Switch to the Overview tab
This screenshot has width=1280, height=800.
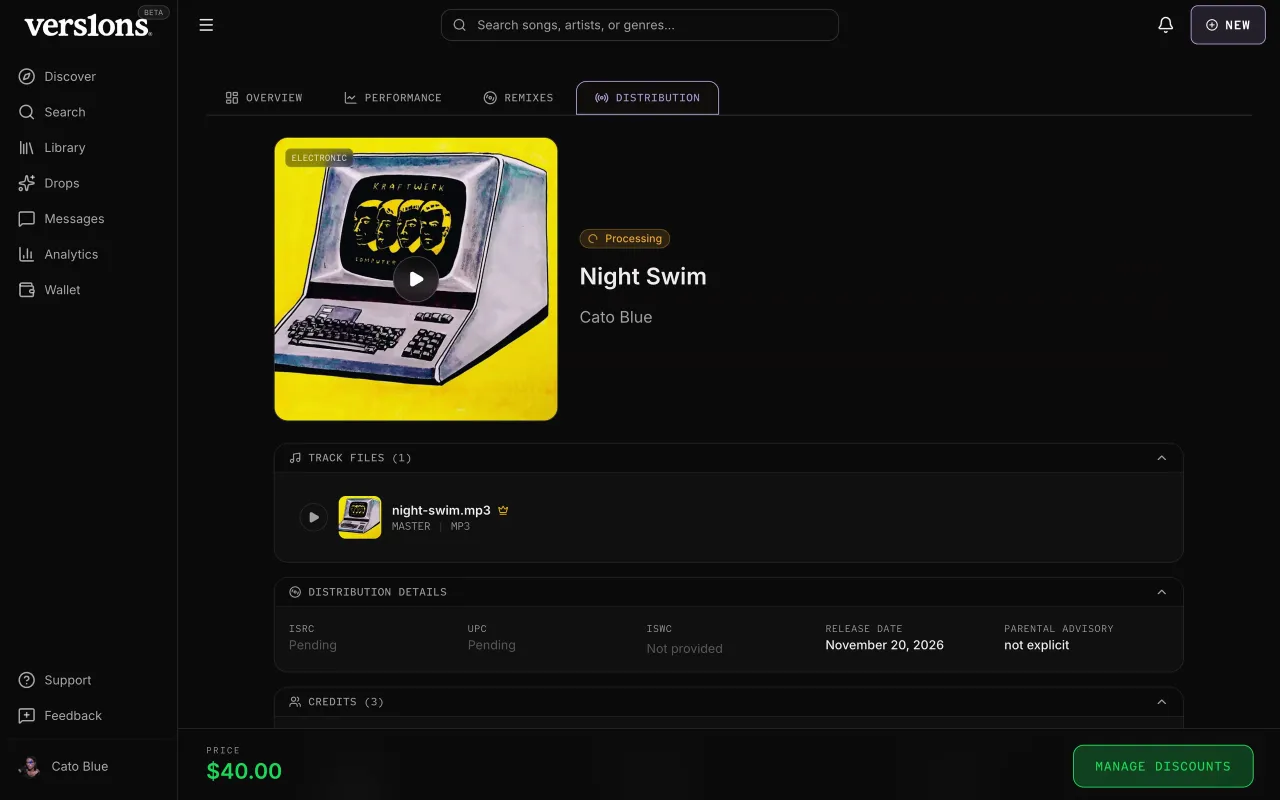(x=264, y=98)
